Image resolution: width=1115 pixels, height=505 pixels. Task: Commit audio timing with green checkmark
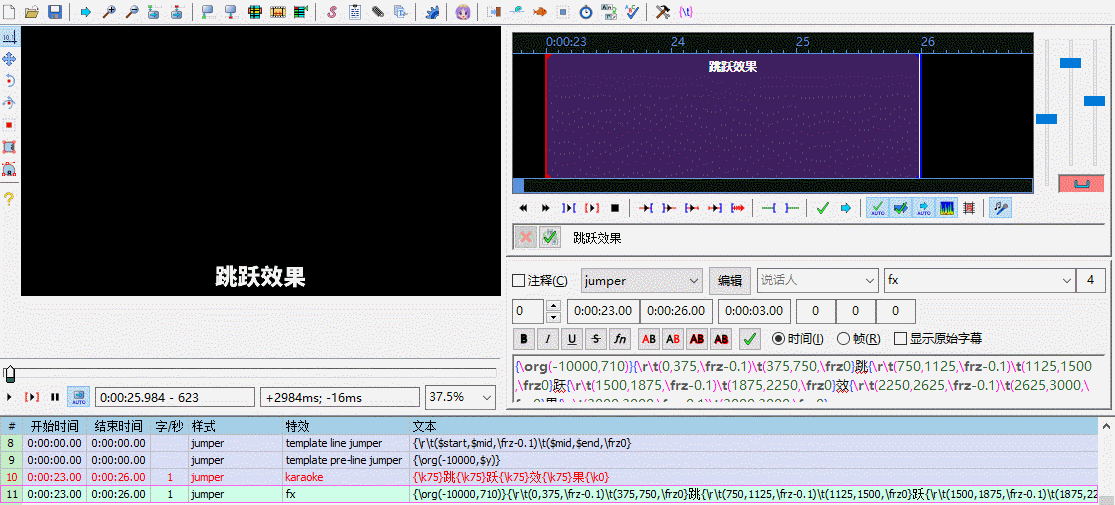coord(822,208)
